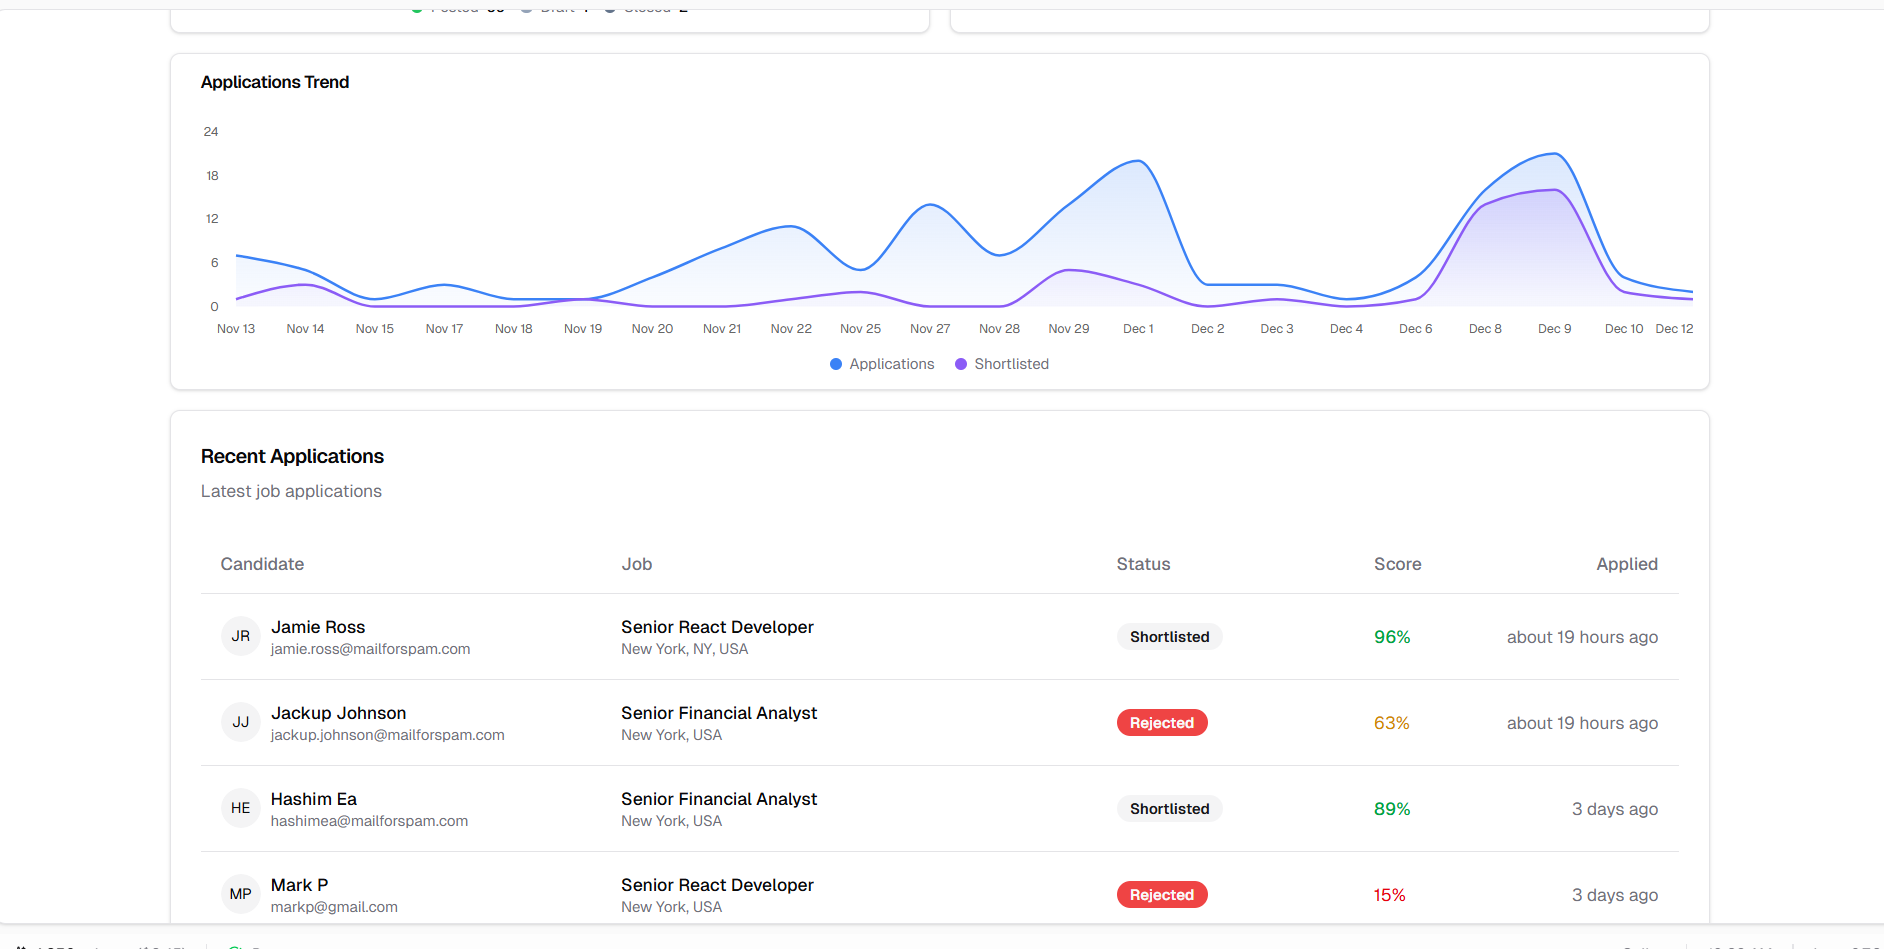Click Hashim Ea's HE avatar circle
Image resolution: width=1884 pixels, height=949 pixels.
click(x=240, y=808)
